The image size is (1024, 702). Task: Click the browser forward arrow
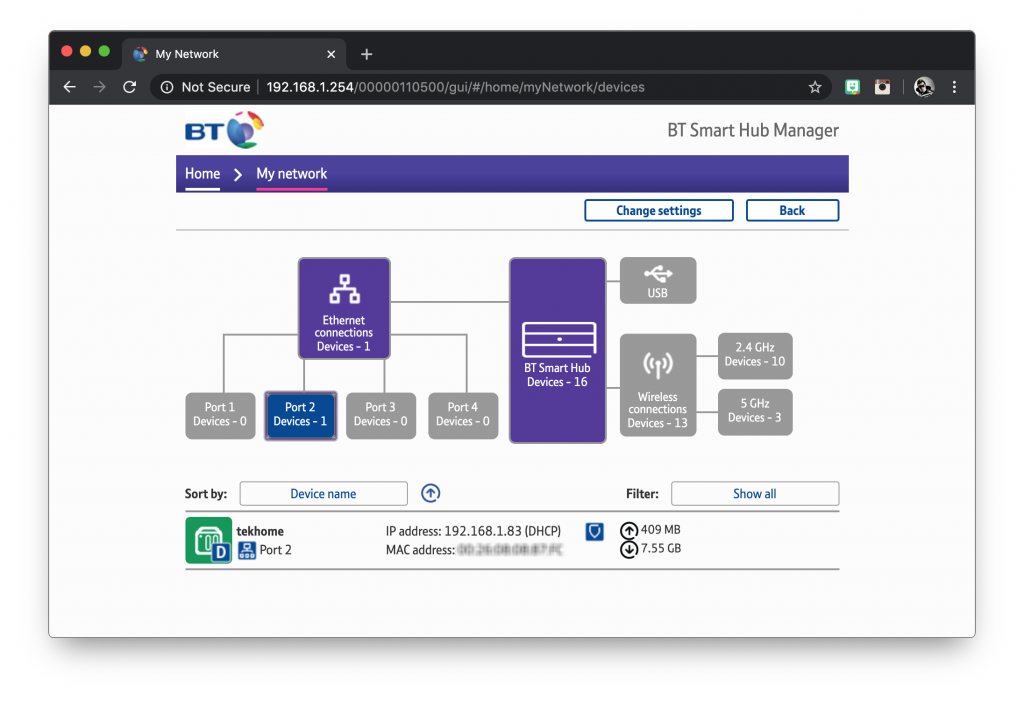point(99,87)
